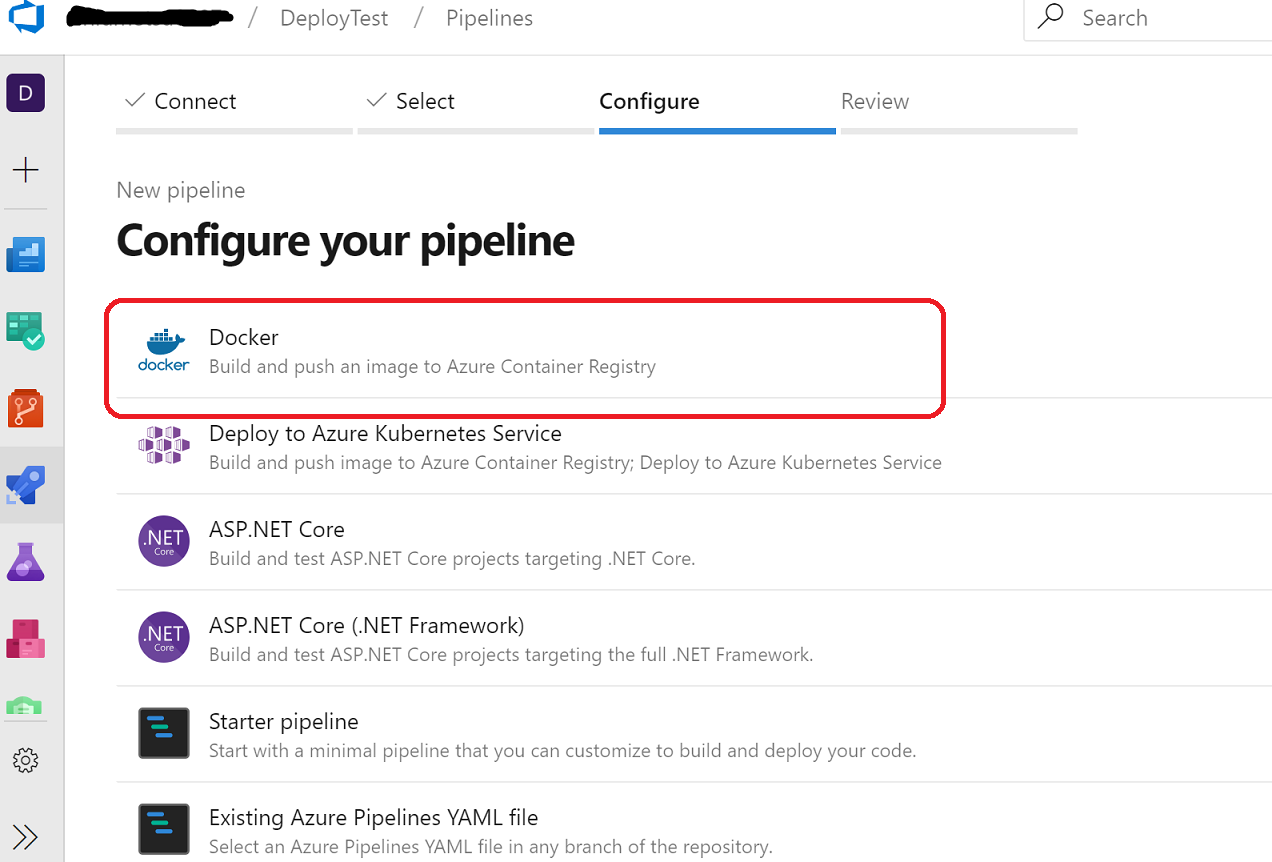This screenshot has height=862, width=1272.
Task: Click the Pipelines breadcrumb link
Action: [489, 17]
